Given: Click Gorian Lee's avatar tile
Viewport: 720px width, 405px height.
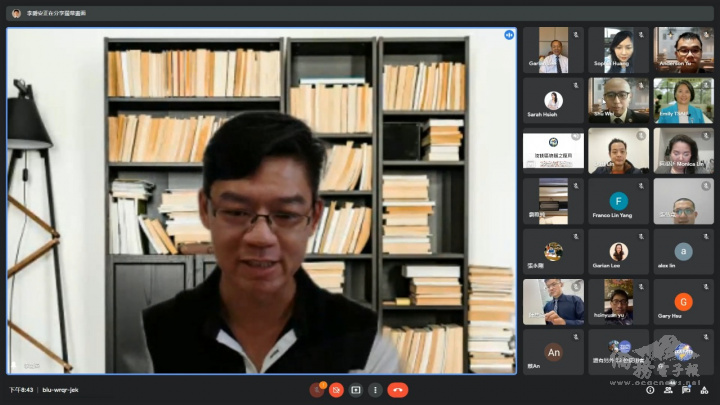Looking at the screenshot, I should [x=618, y=252].
